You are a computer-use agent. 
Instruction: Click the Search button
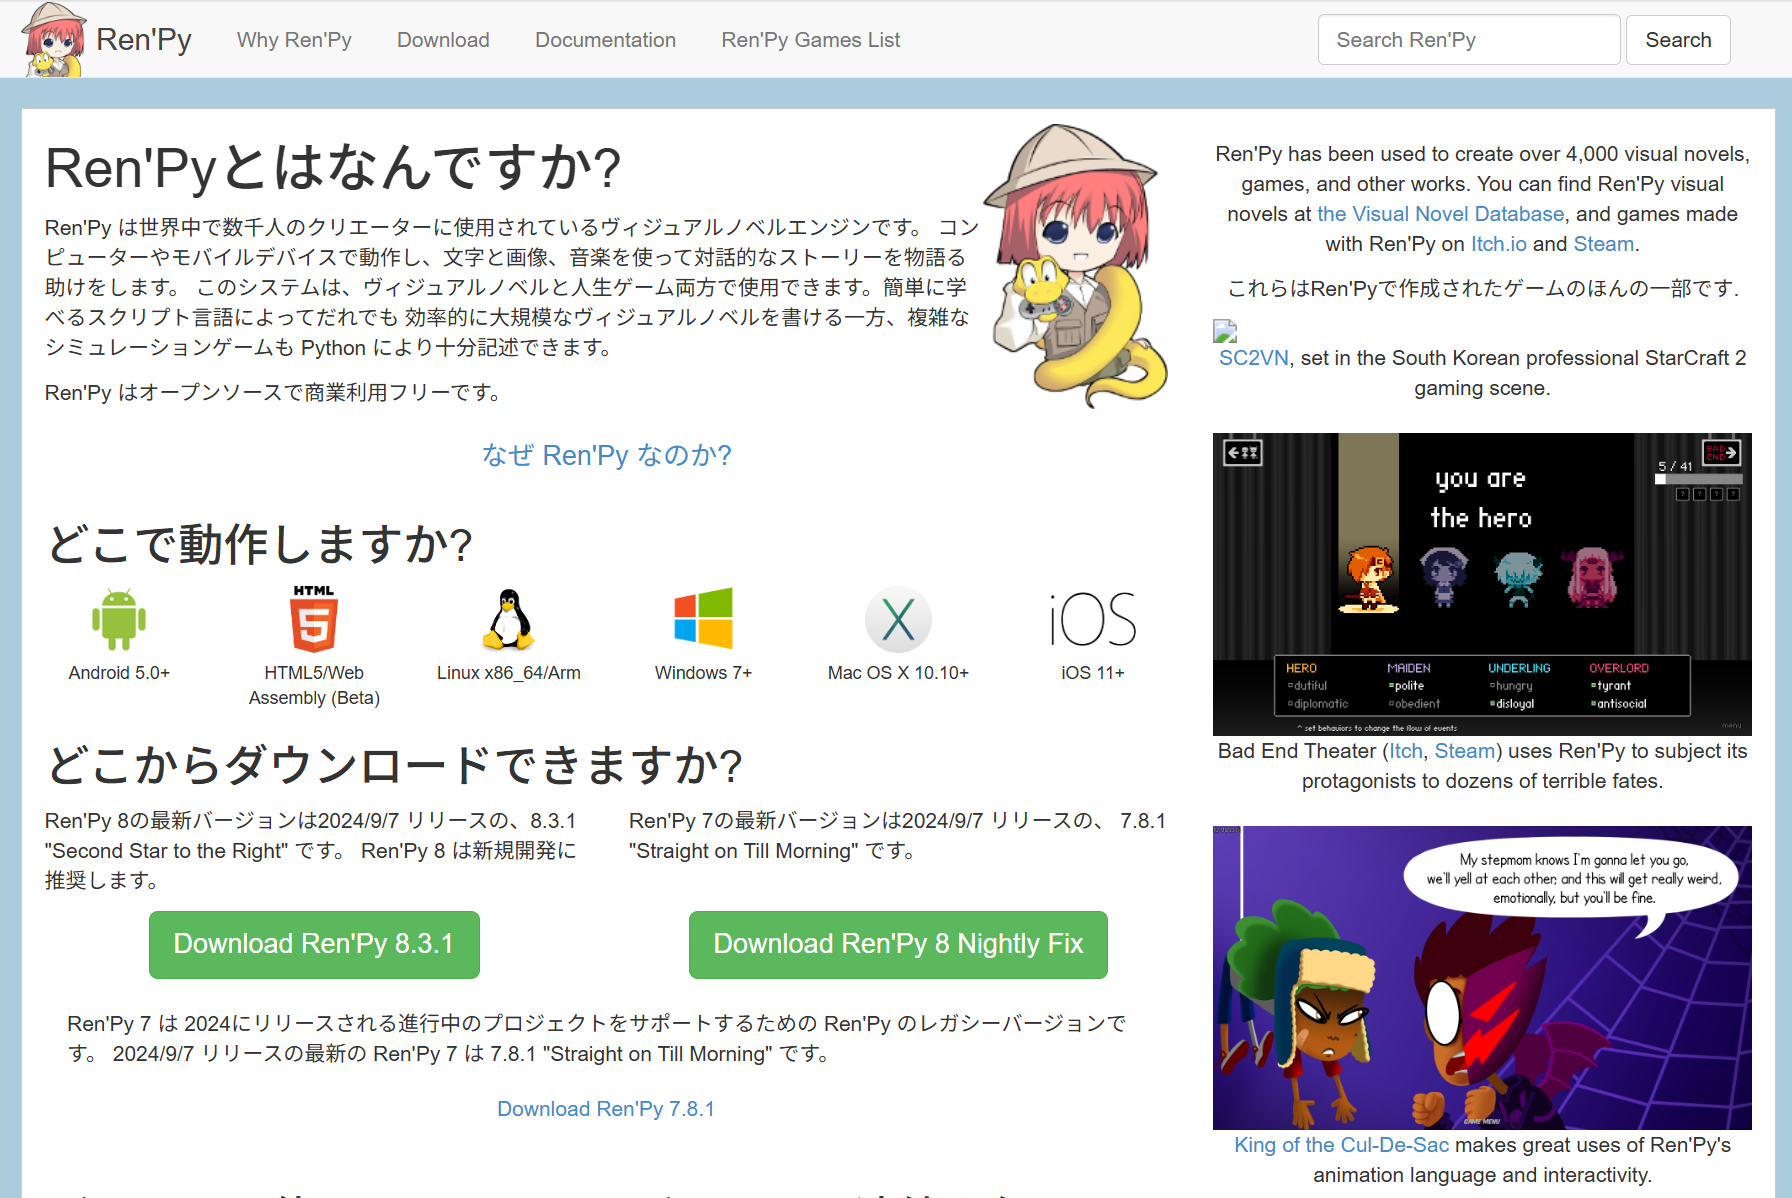pyautogui.click(x=1678, y=40)
